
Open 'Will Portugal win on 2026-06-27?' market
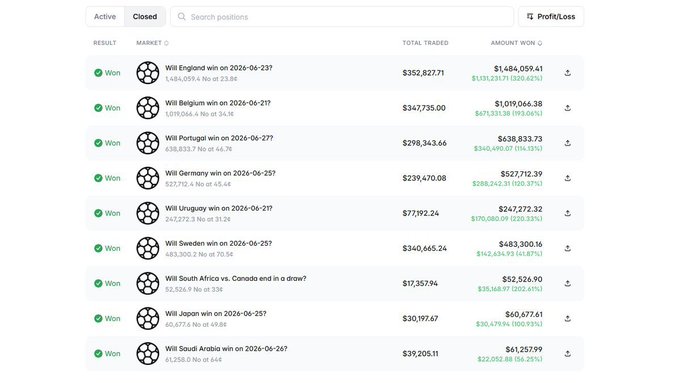point(219,138)
